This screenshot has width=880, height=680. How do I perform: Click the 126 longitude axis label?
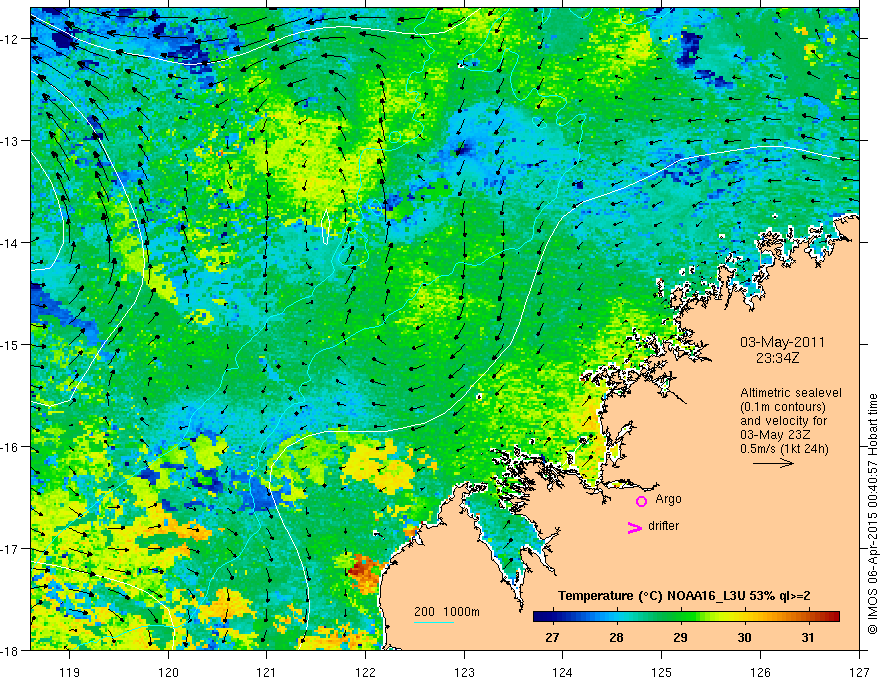pyautogui.click(x=760, y=672)
